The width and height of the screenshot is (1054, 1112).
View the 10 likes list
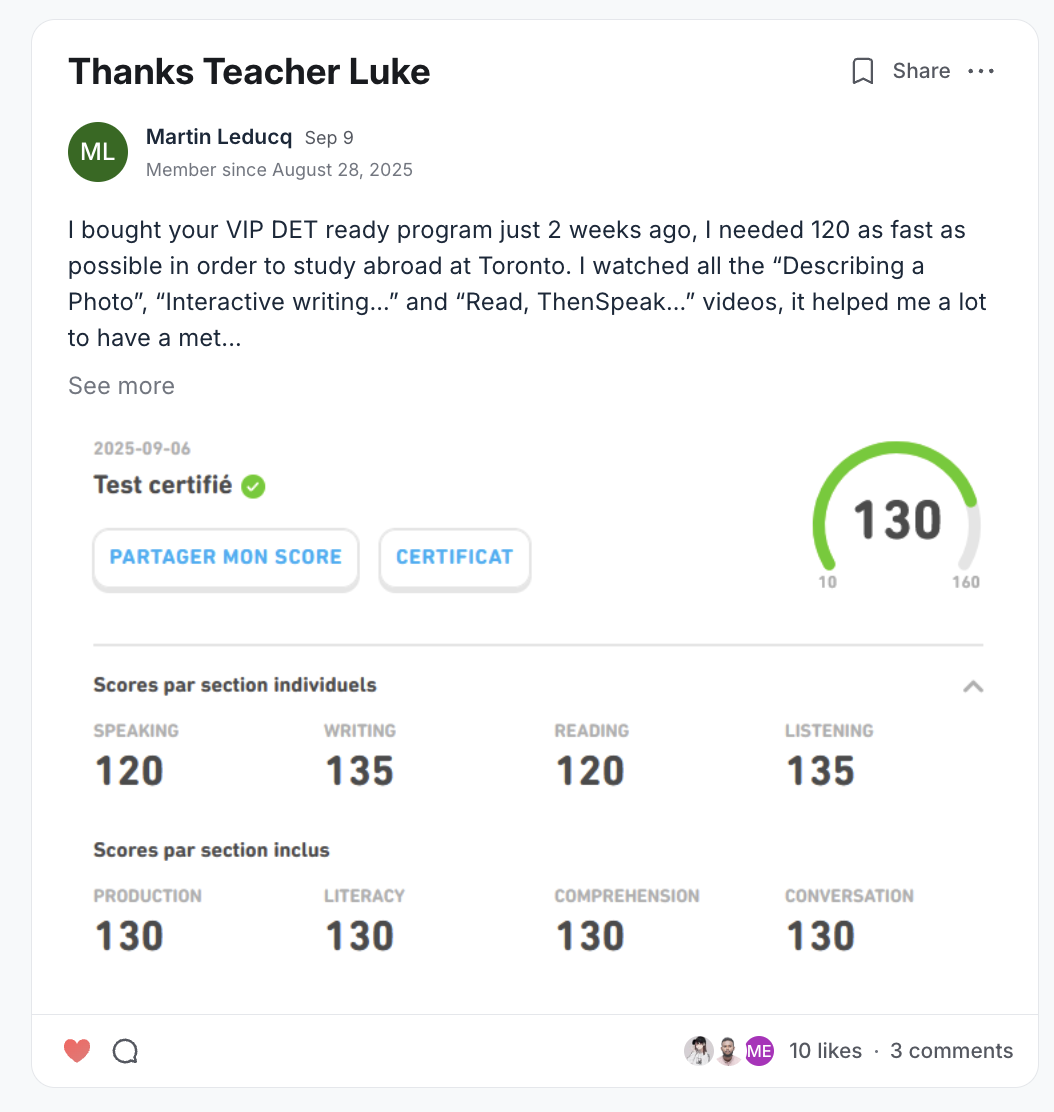[x=825, y=1051]
